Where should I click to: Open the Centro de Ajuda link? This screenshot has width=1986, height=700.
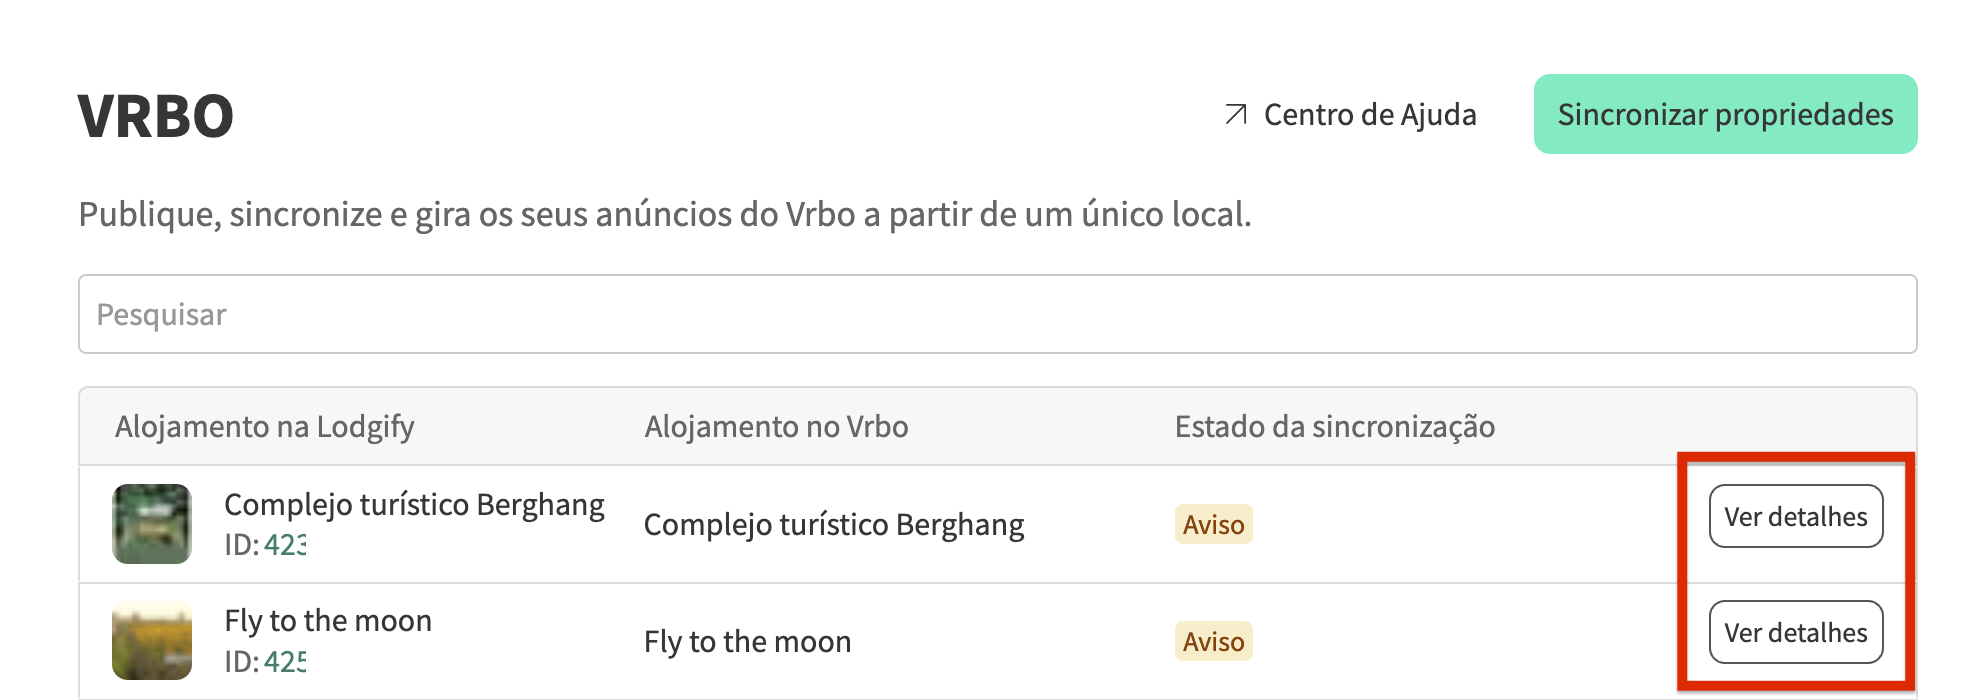coord(1369,115)
